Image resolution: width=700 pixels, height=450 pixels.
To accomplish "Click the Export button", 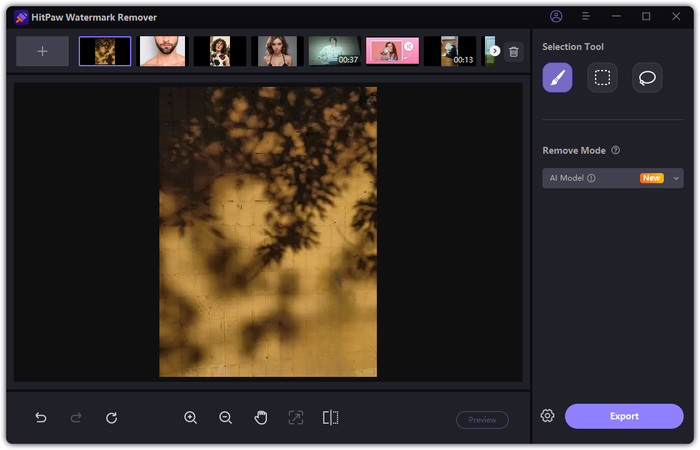I will pyautogui.click(x=624, y=416).
